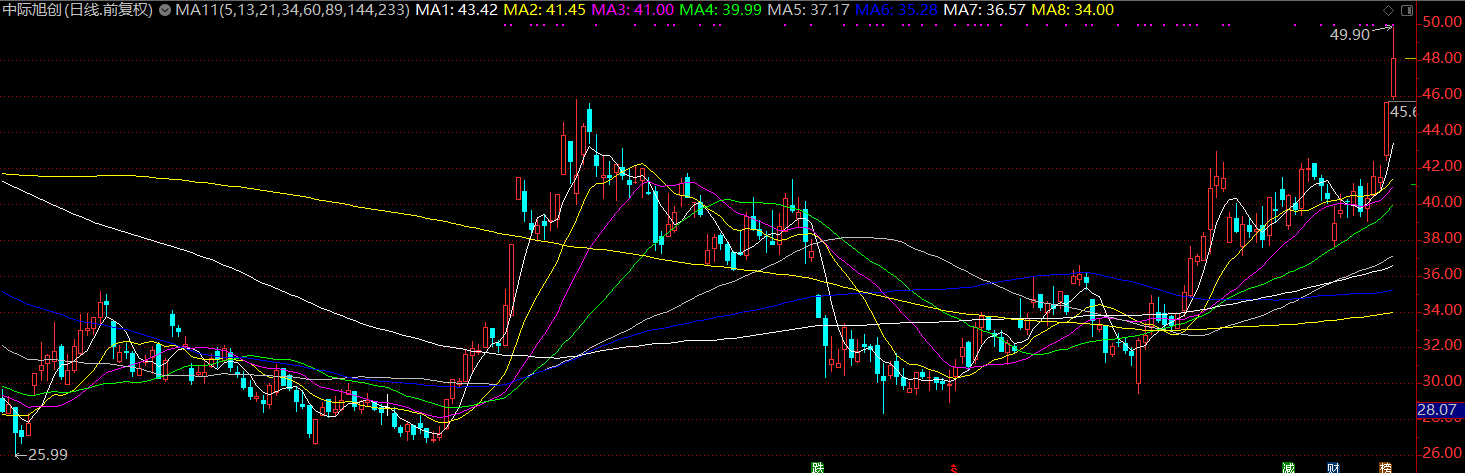Click the 50.00 label on price axis
This screenshot has height=473, width=1465.
point(1438,22)
